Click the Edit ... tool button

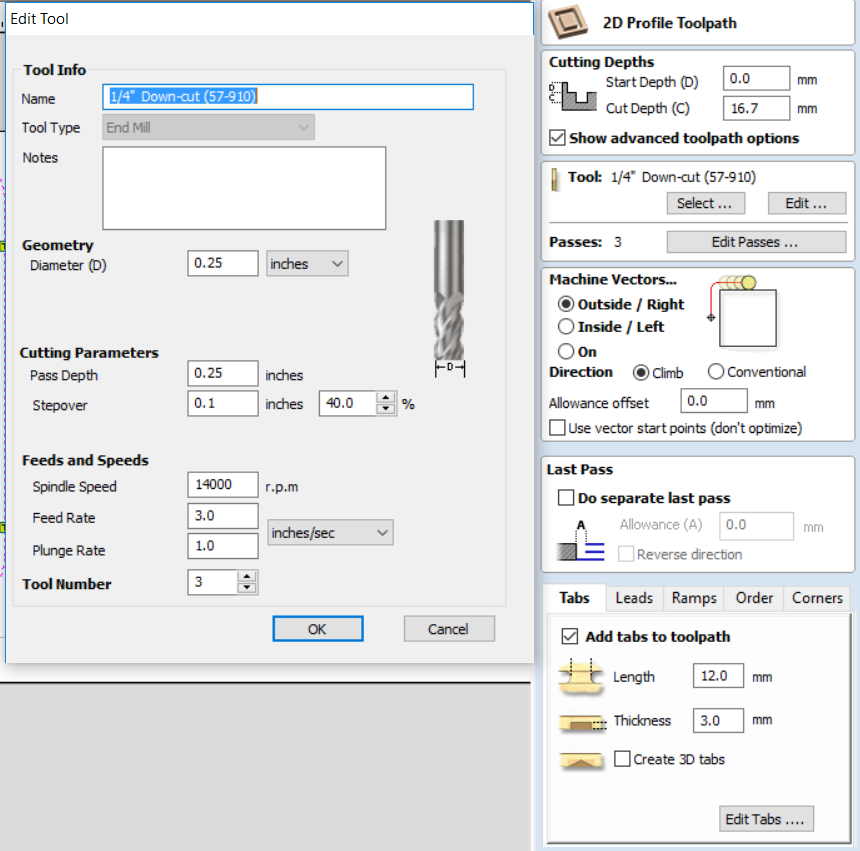[x=806, y=203]
